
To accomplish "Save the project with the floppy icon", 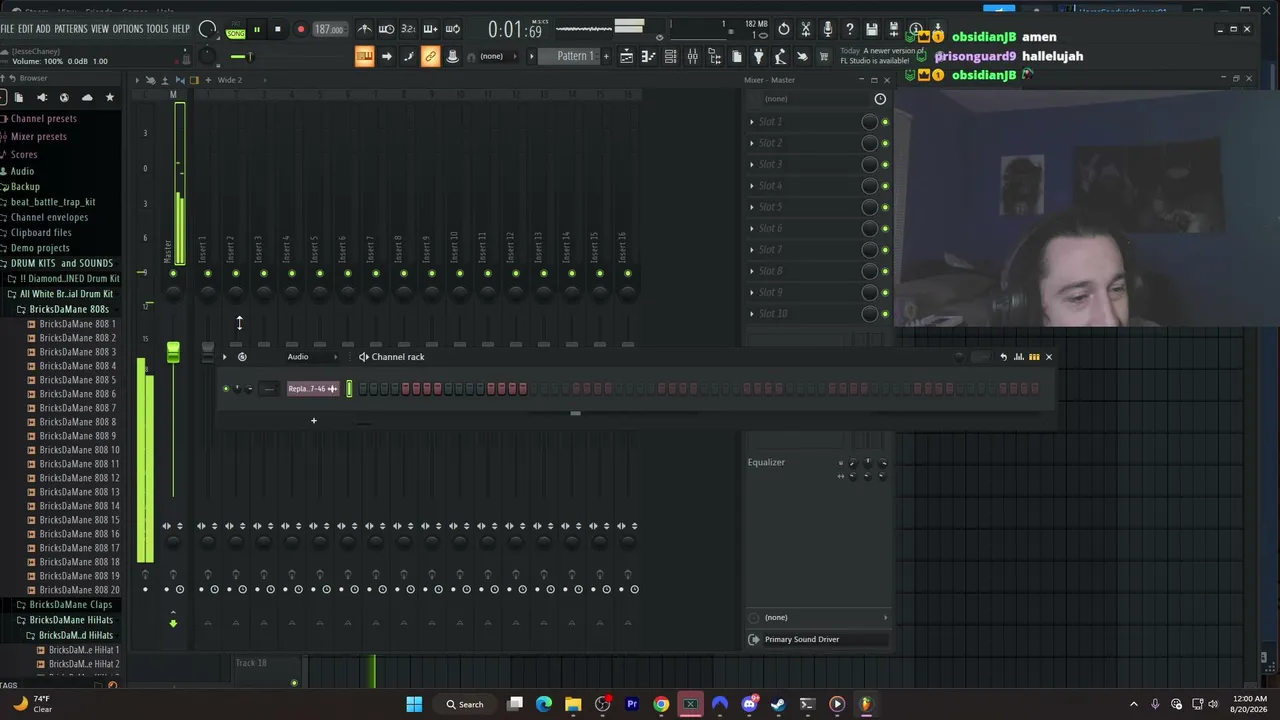I will click(872, 29).
